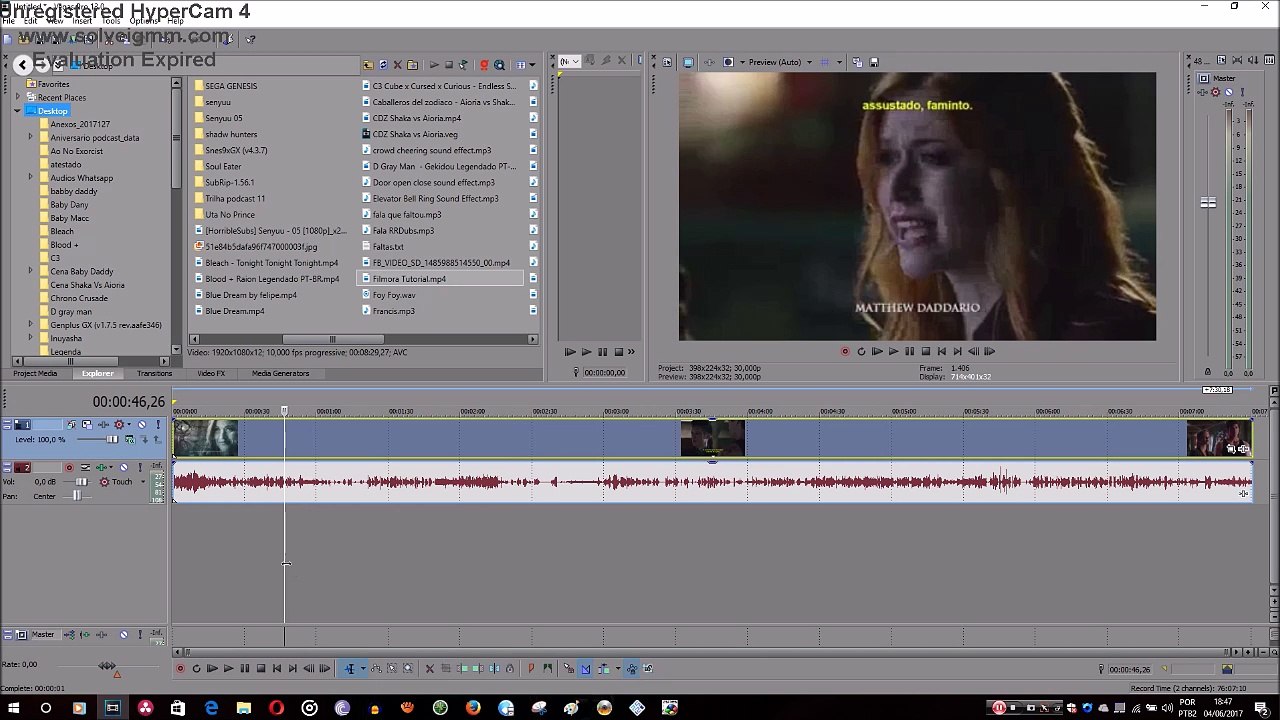Stop playback in timeline transport bar
Viewport: 1280px width, 720px height.
(261, 669)
